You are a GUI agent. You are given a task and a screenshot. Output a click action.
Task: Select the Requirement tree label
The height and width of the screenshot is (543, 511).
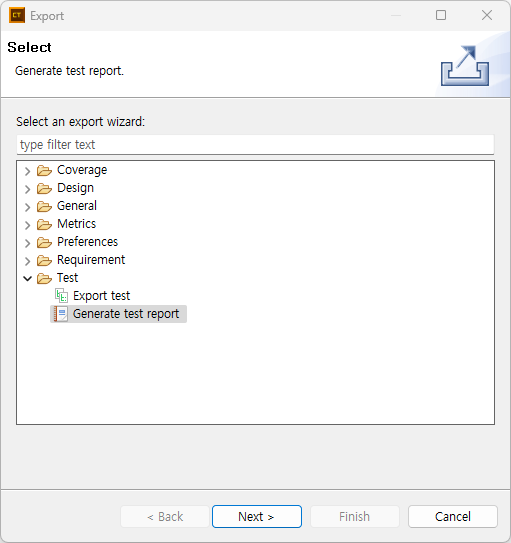[x=91, y=260]
